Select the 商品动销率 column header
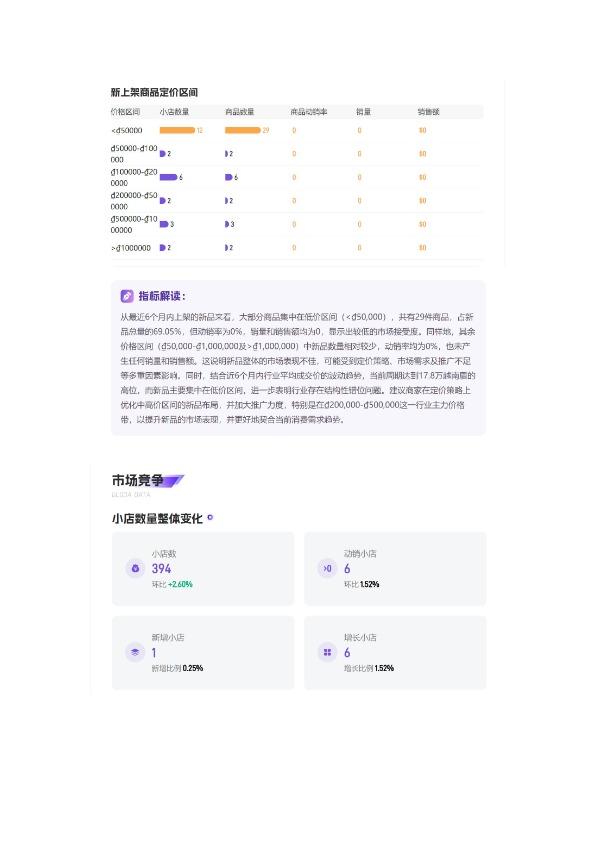The image size is (595, 841). click(x=308, y=112)
